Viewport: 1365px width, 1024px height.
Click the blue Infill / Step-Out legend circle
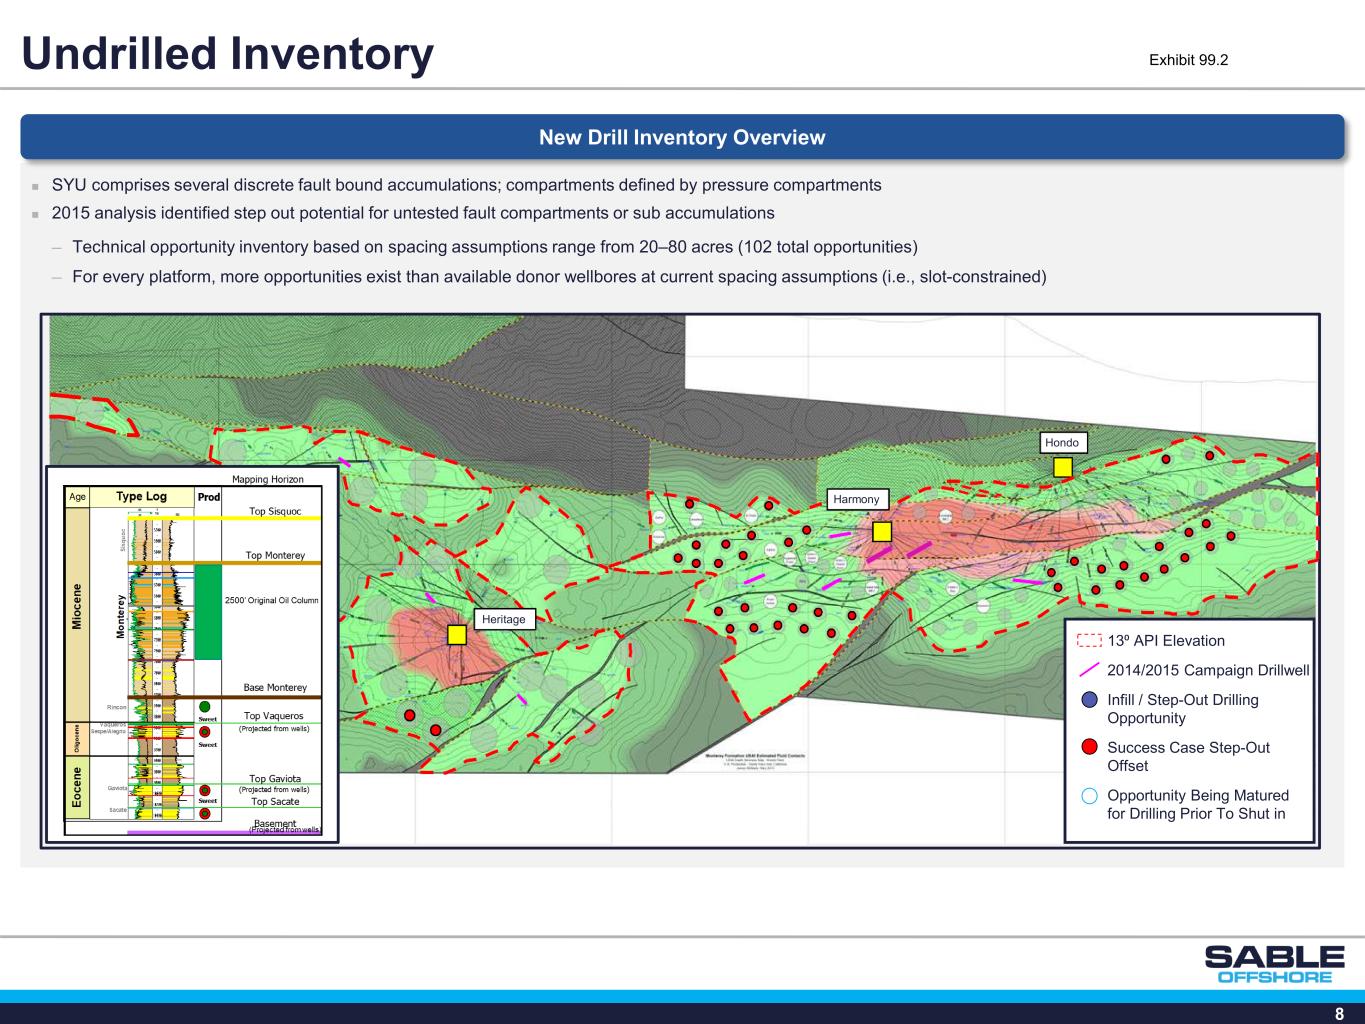click(1090, 700)
